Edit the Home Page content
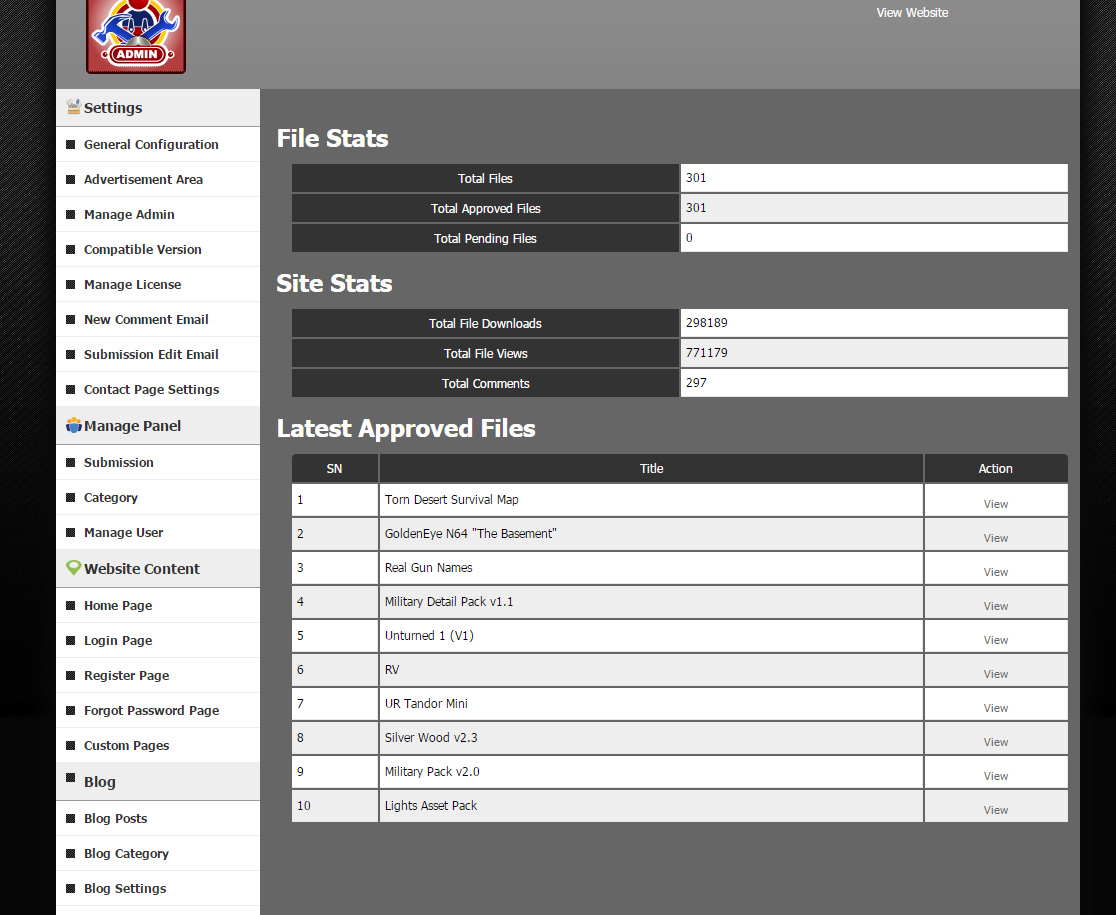The image size is (1116, 915). pos(118,605)
